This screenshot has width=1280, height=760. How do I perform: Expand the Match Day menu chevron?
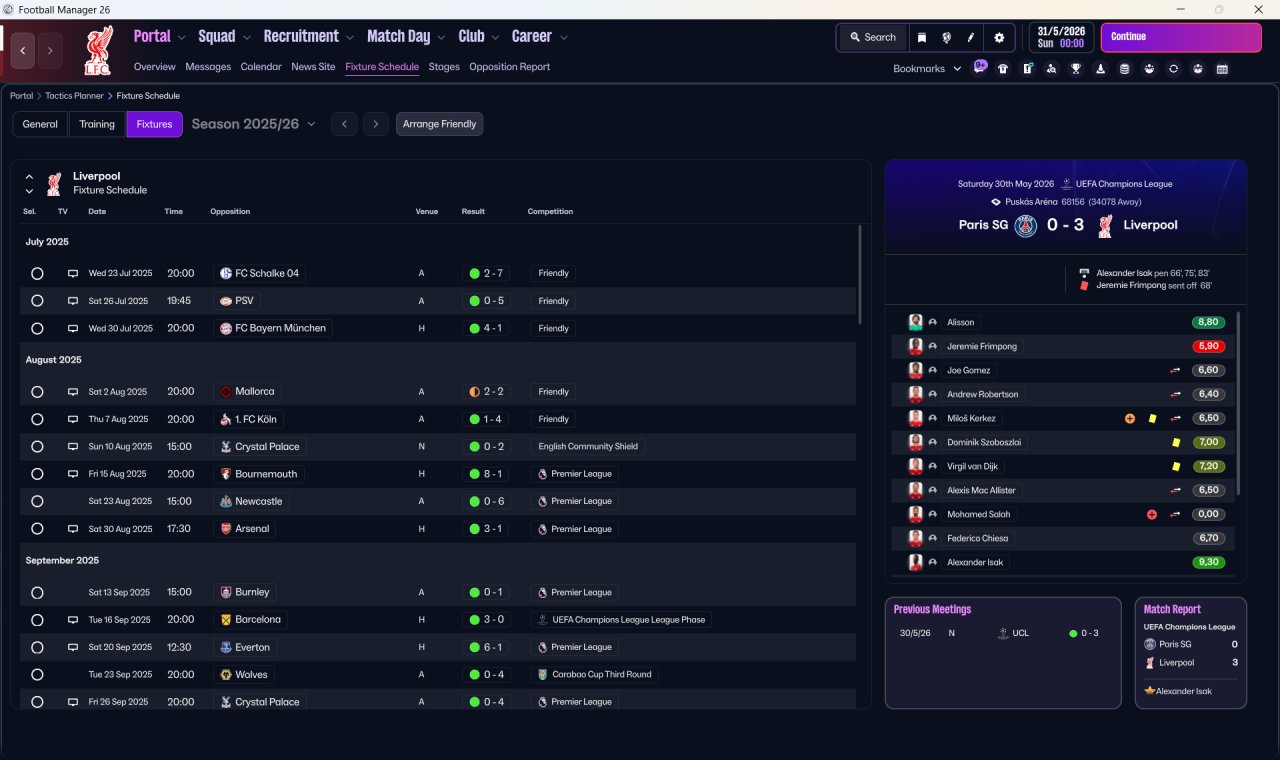(x=441, y=38)
